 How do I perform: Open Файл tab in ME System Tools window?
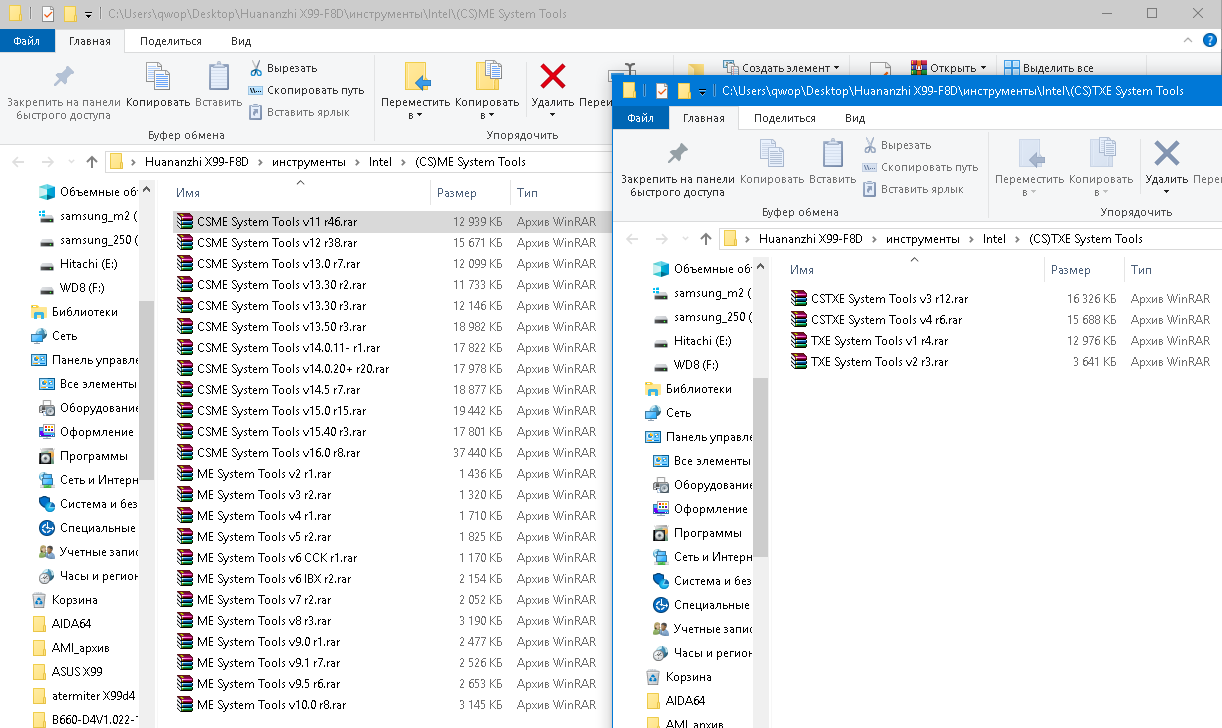coord(28,41)
